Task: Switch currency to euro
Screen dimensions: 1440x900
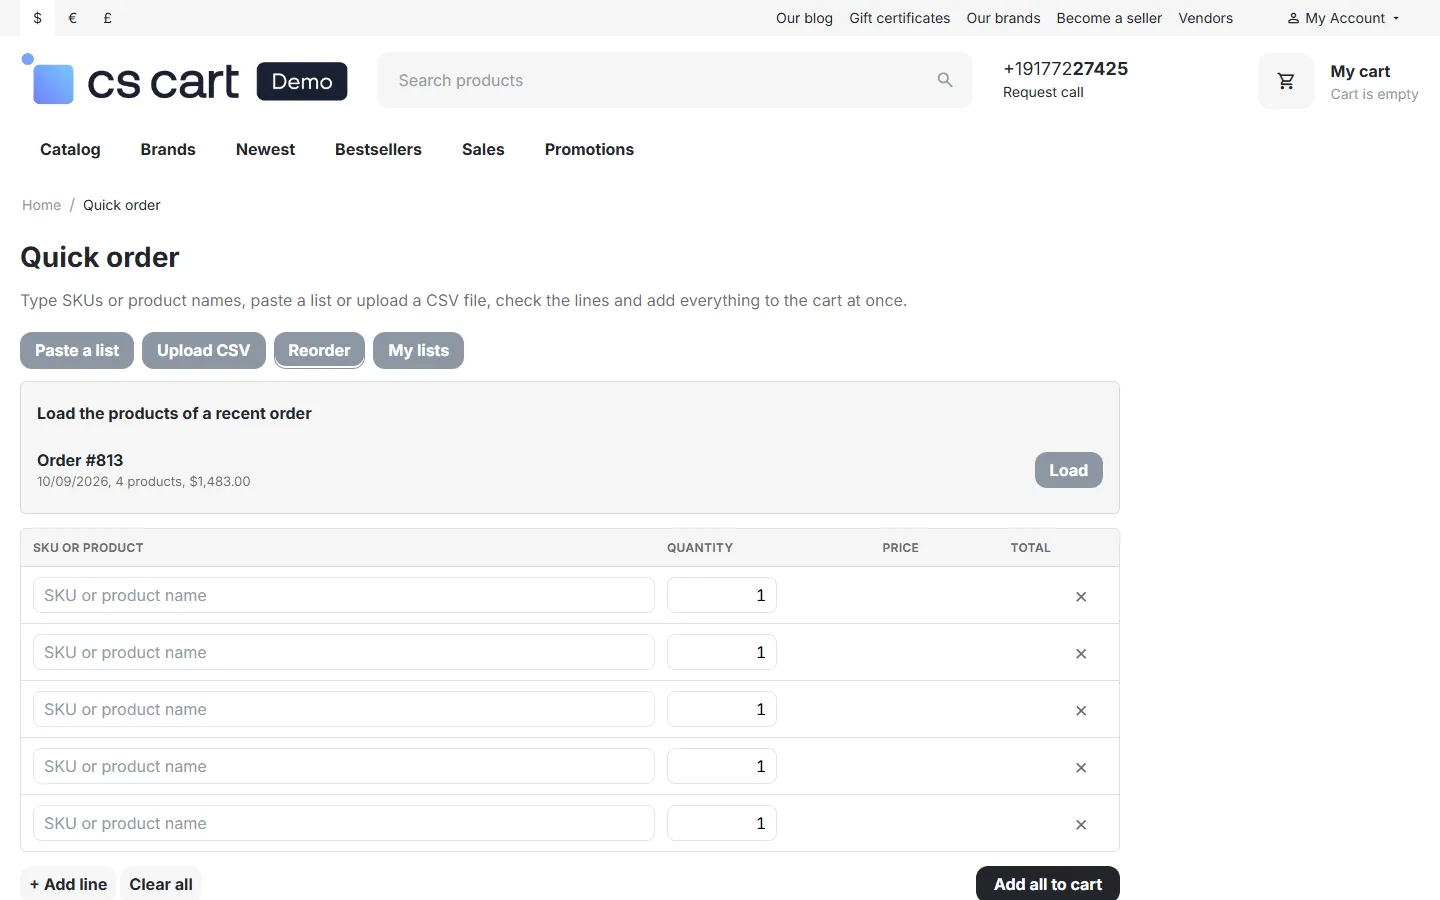Action: click(72, 18)
